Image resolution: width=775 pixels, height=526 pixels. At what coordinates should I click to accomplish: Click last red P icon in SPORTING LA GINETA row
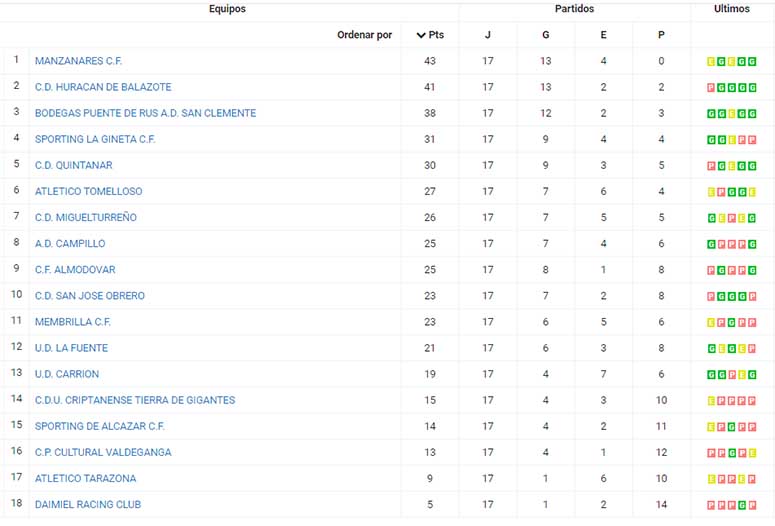point(752,140)
